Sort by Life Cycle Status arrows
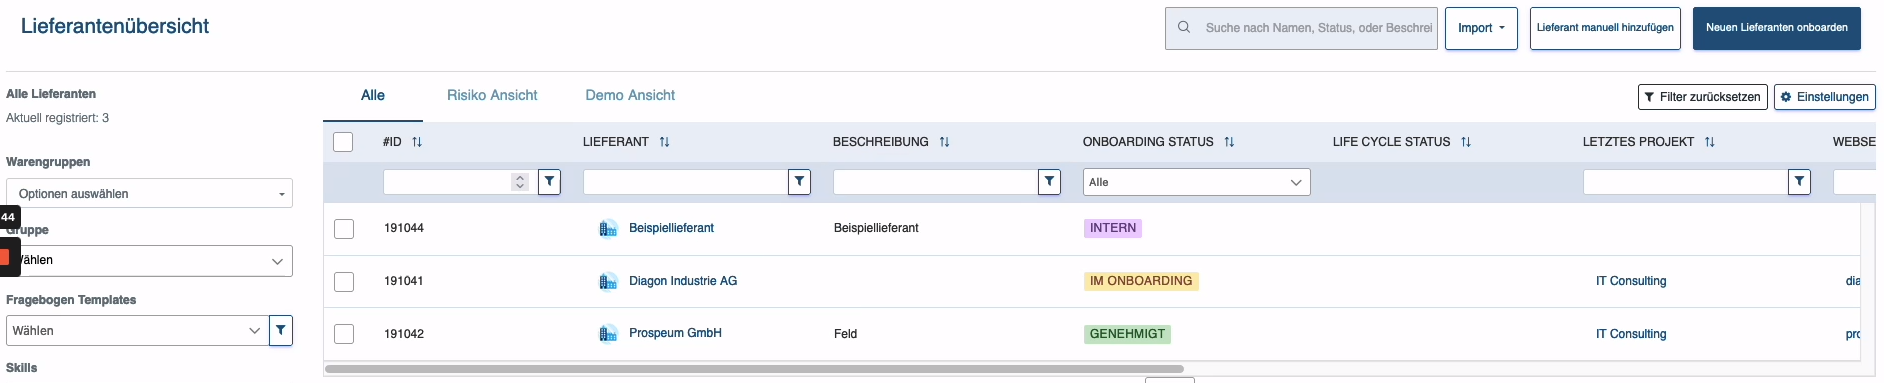The image size is (1884, 383). (x=1466, y=142)
